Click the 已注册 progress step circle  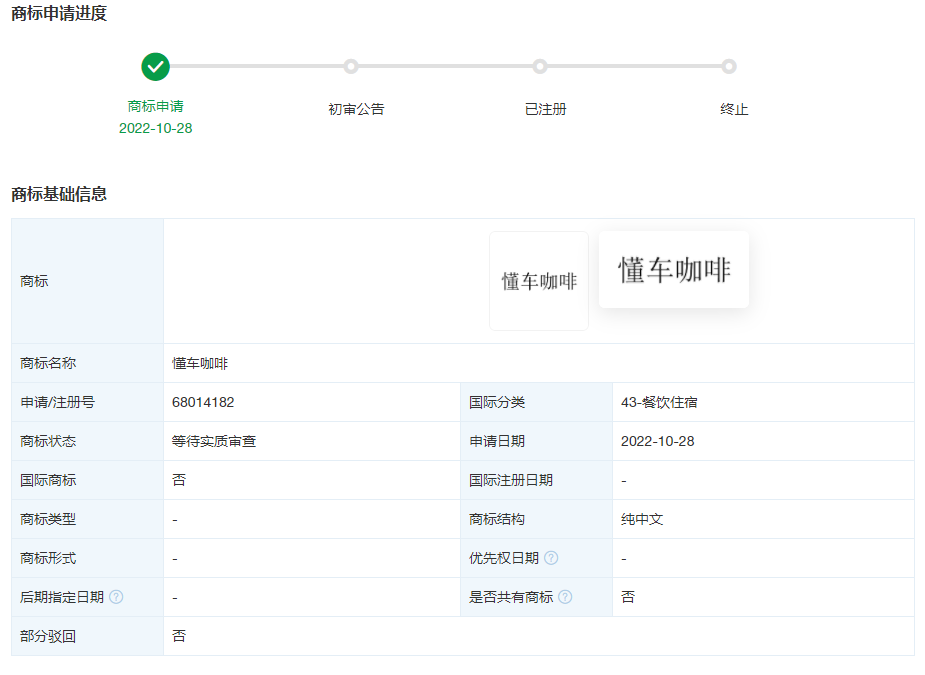coord(540,67)
